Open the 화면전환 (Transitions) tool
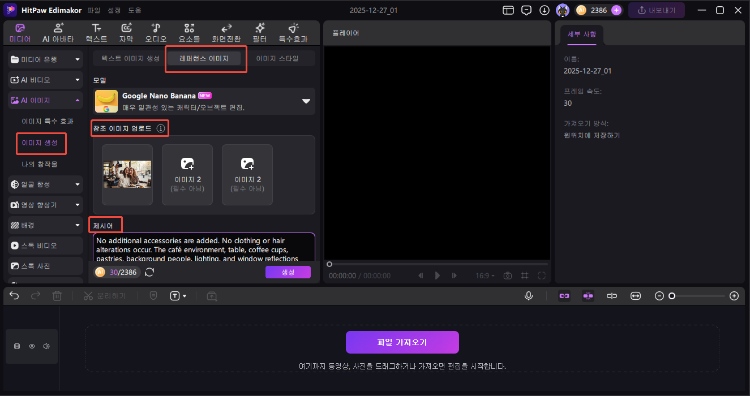Screen dimensions: 750x396 [x=226, y=33]
